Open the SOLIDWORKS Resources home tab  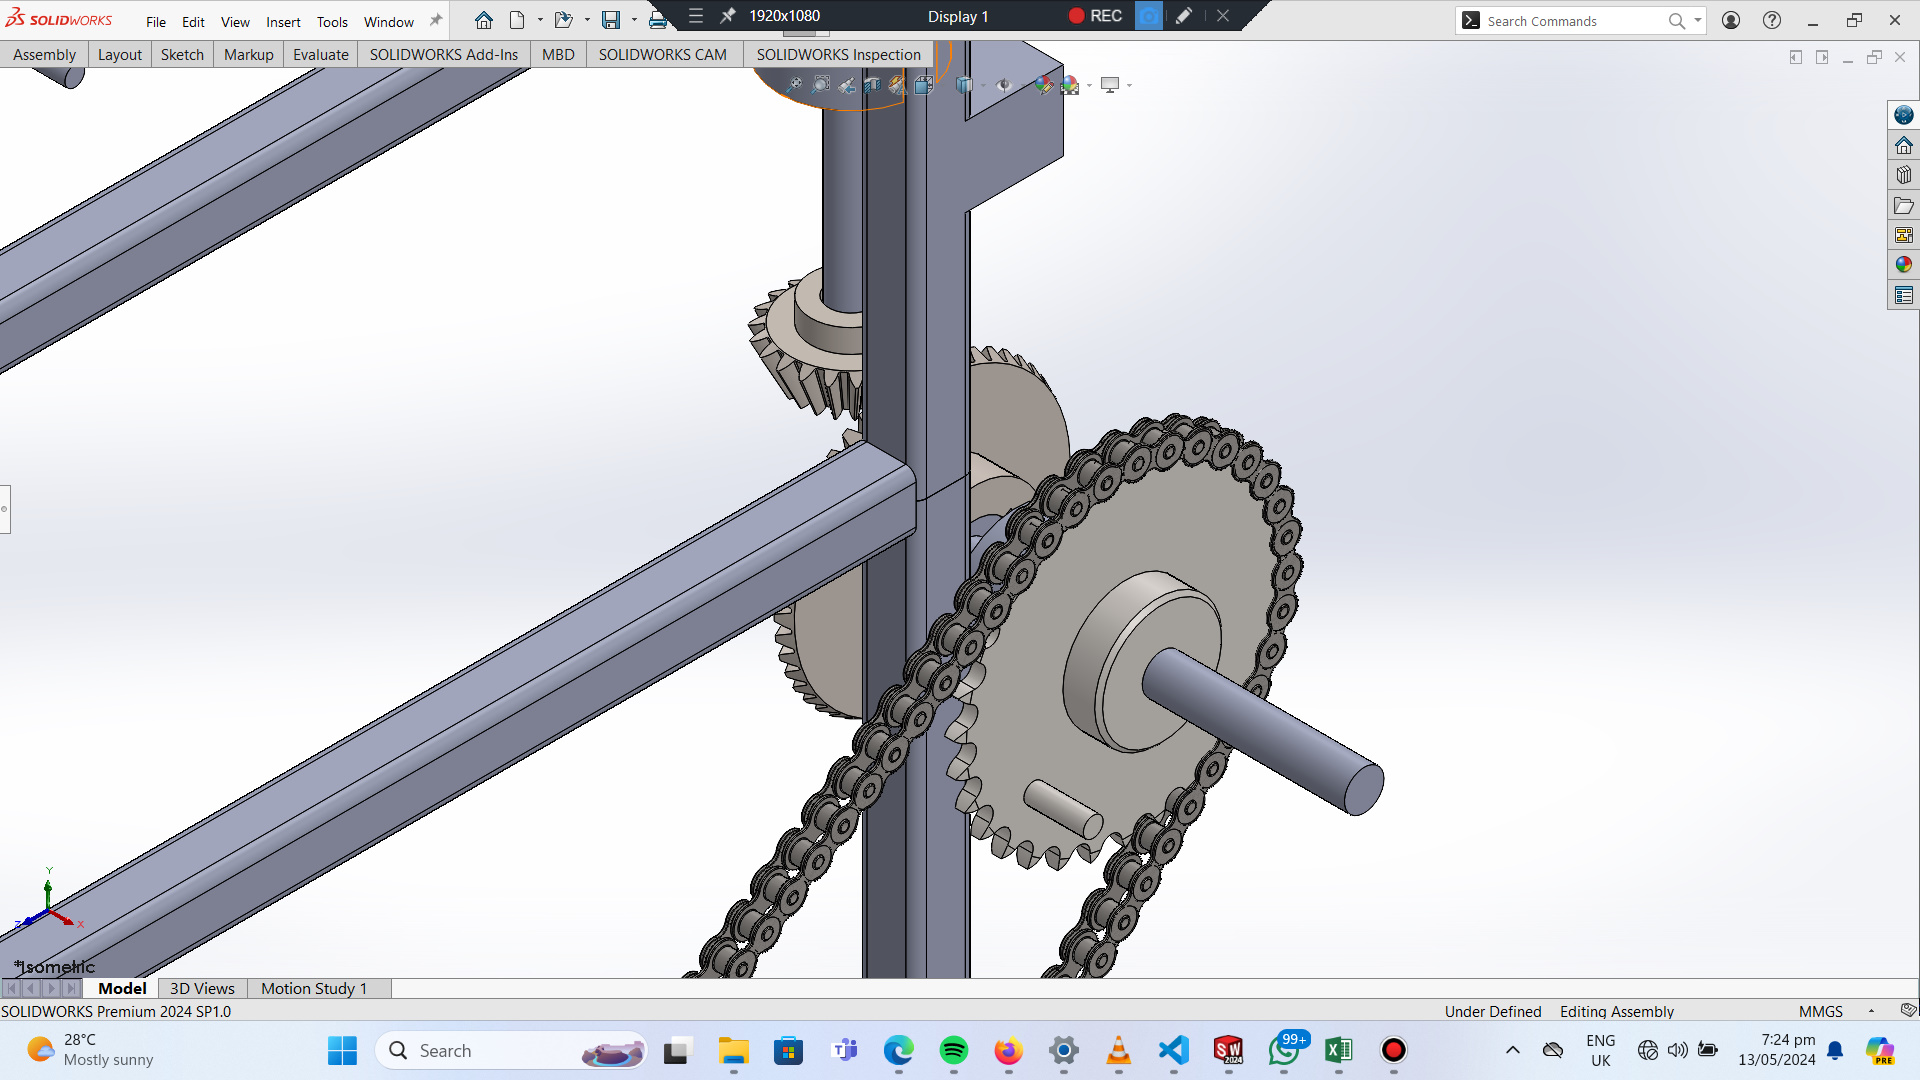pos(1903,145)
